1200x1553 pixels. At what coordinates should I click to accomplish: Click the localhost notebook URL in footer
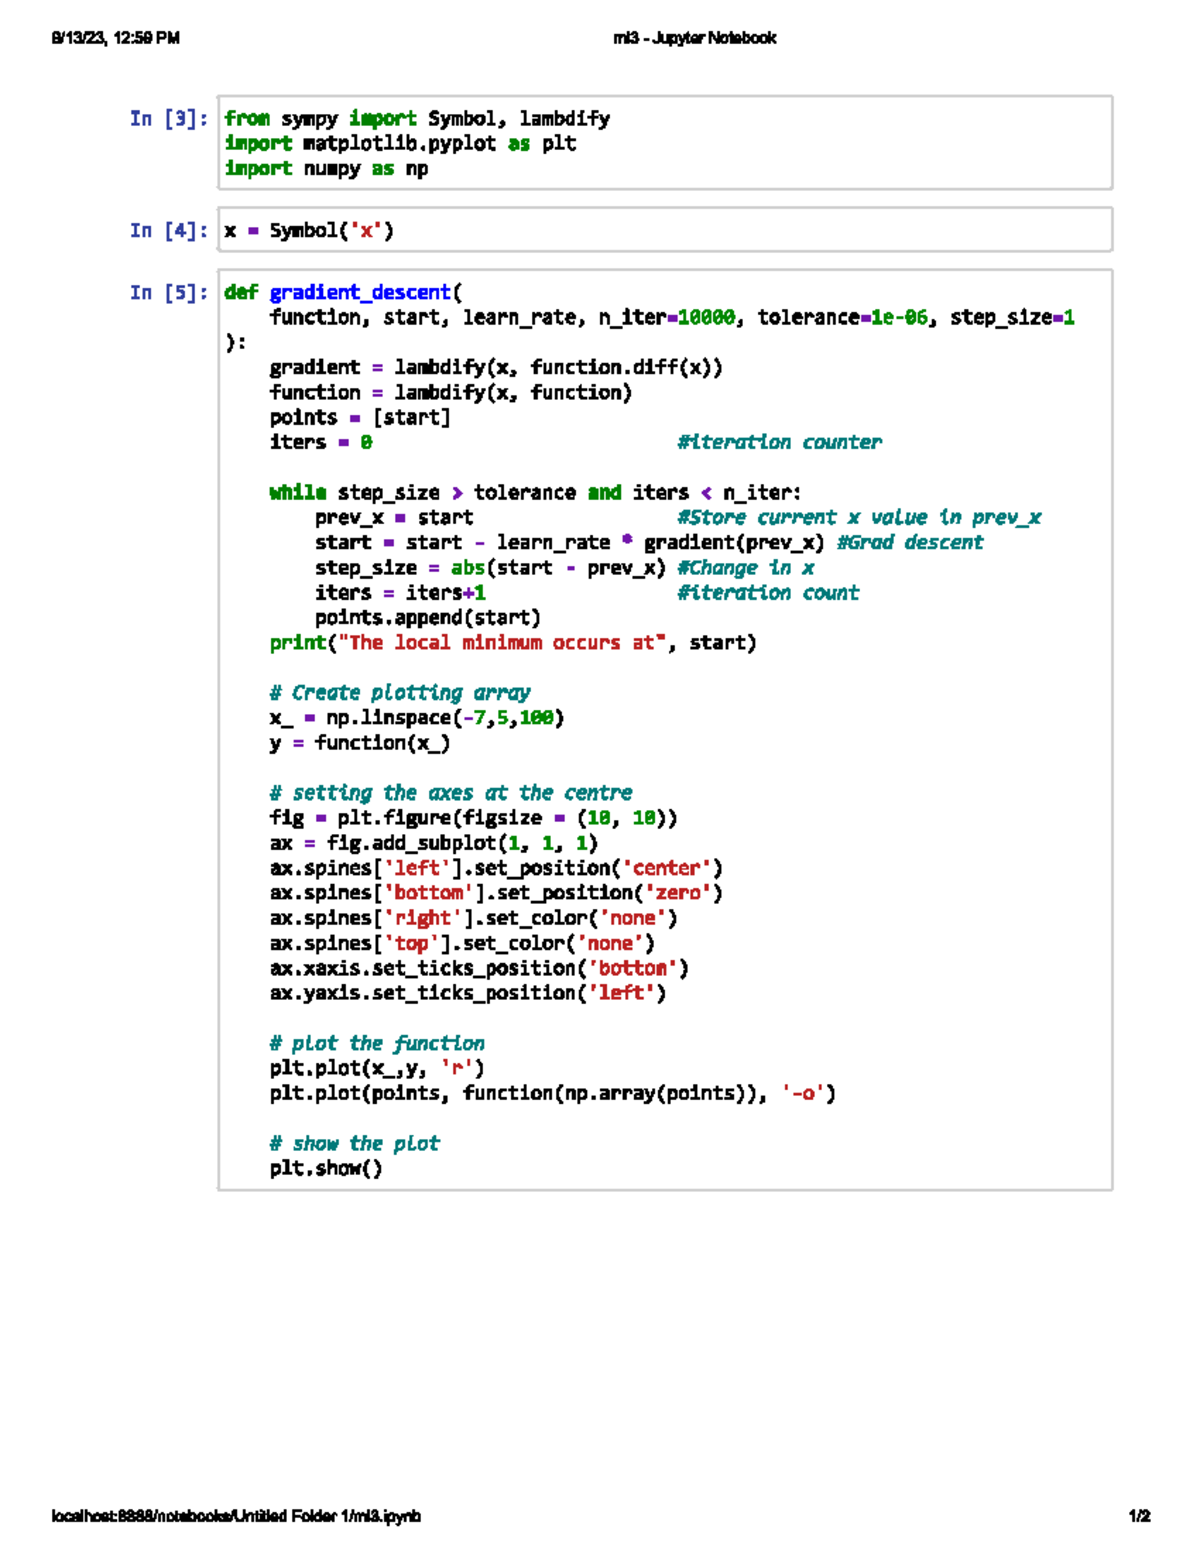[236, 1516]
